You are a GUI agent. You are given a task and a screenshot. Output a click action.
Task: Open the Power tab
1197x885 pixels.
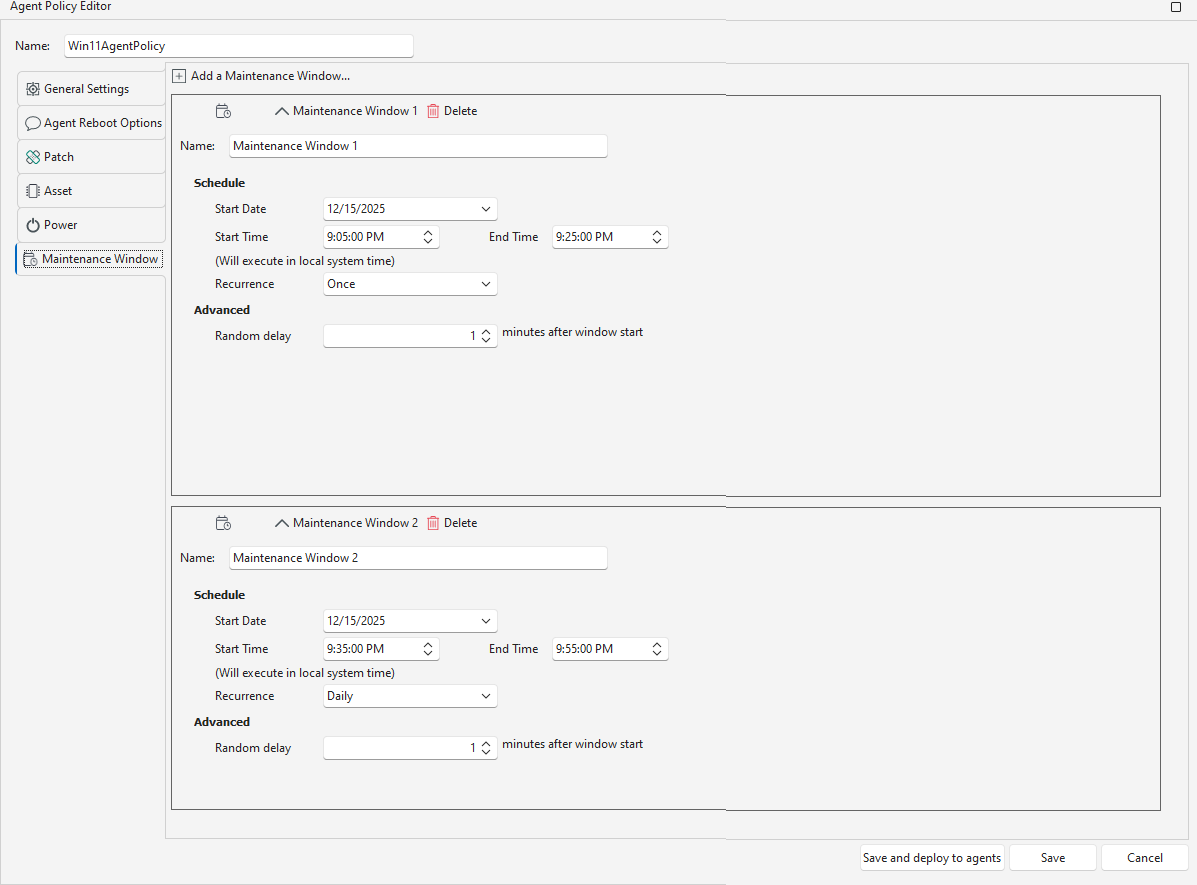click(90, 225)
